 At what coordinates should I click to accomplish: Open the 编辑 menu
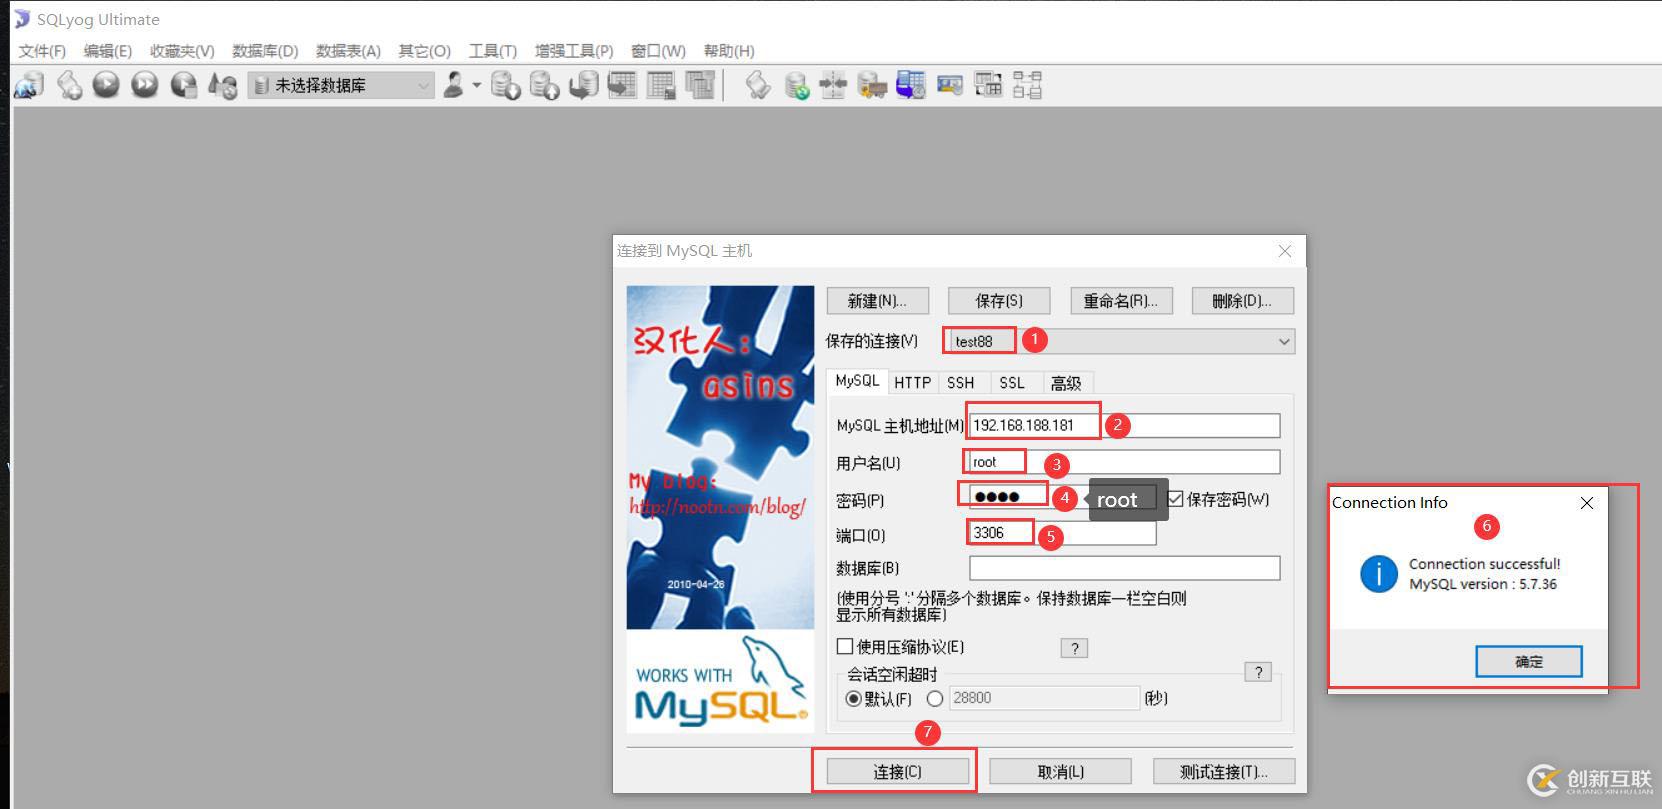(108, 51)
